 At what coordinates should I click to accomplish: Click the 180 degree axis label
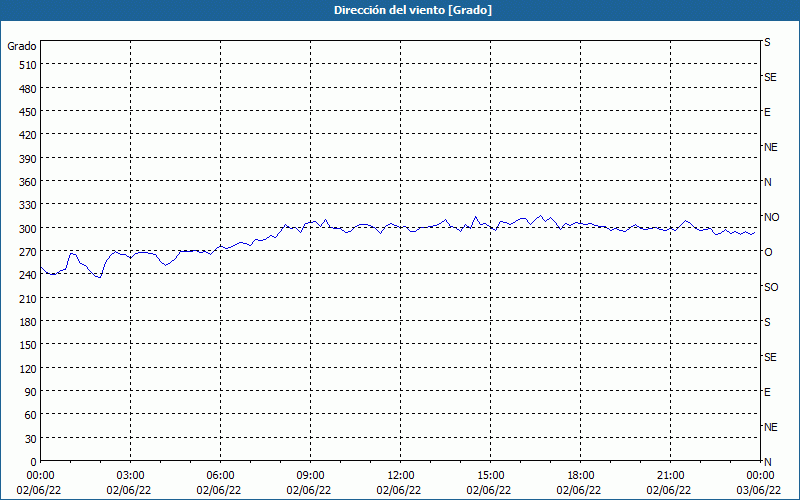[28, 322]
